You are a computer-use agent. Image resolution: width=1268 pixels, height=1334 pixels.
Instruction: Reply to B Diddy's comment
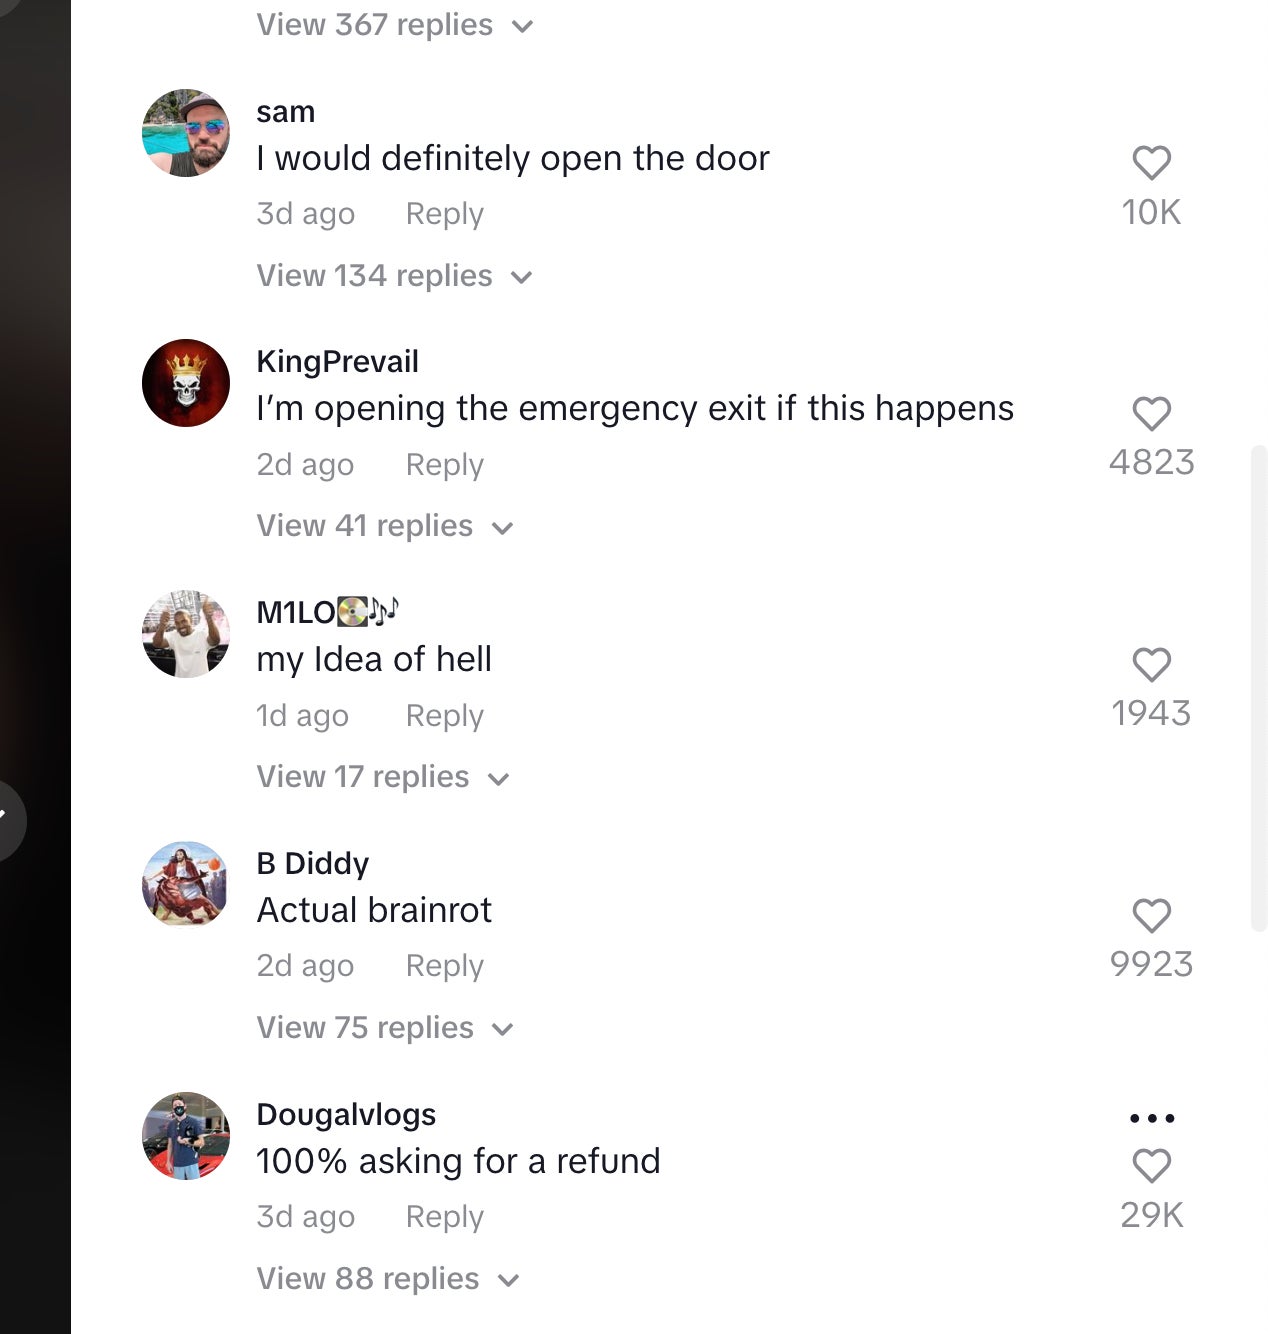(x=444, y=966)
